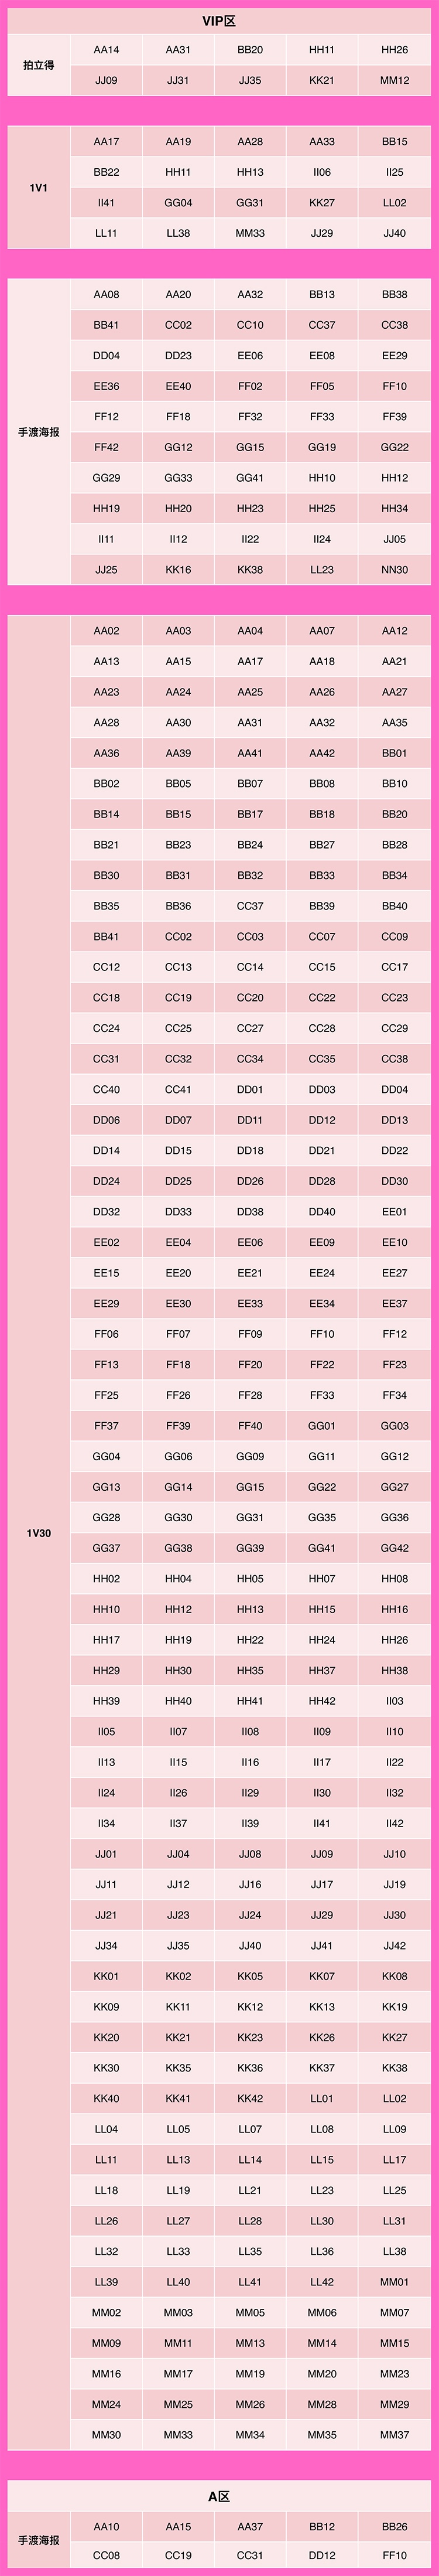
Task: Click the VIP区 section header
Action: [x=219, y=21]
